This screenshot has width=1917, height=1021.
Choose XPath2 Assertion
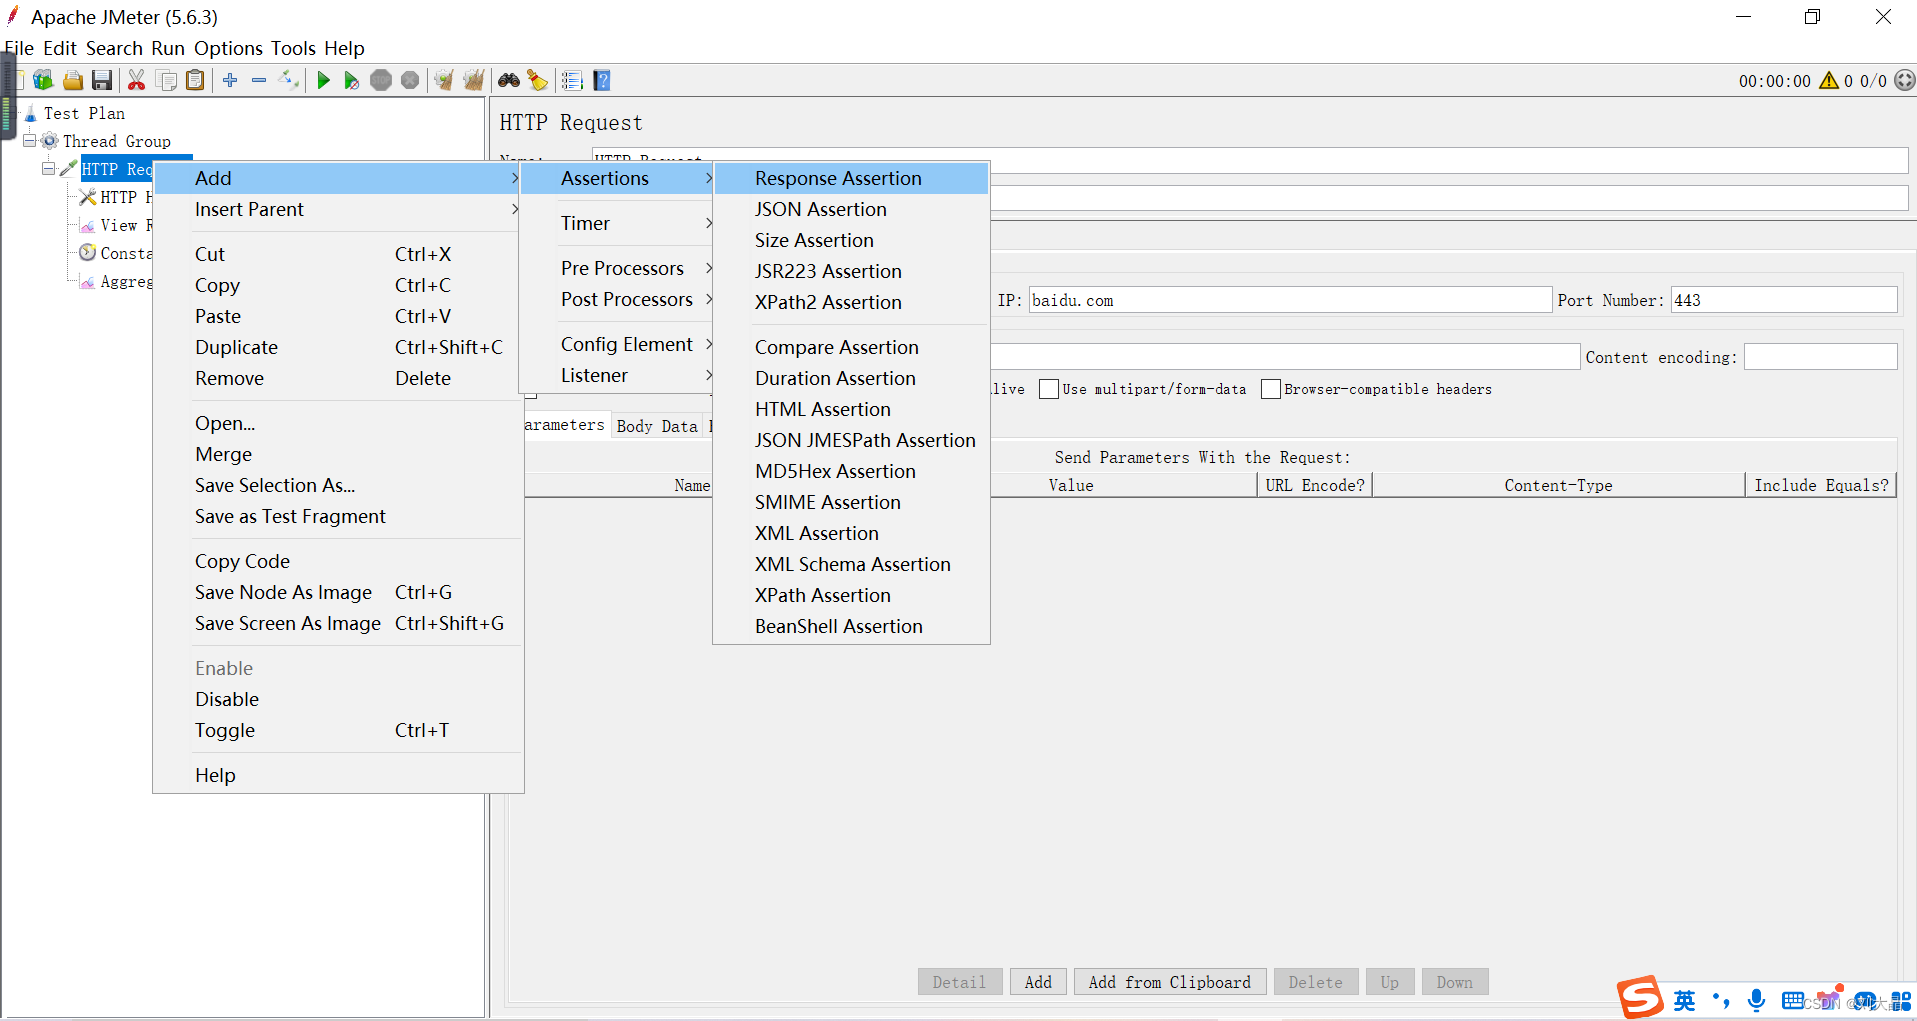pos(851,302)
